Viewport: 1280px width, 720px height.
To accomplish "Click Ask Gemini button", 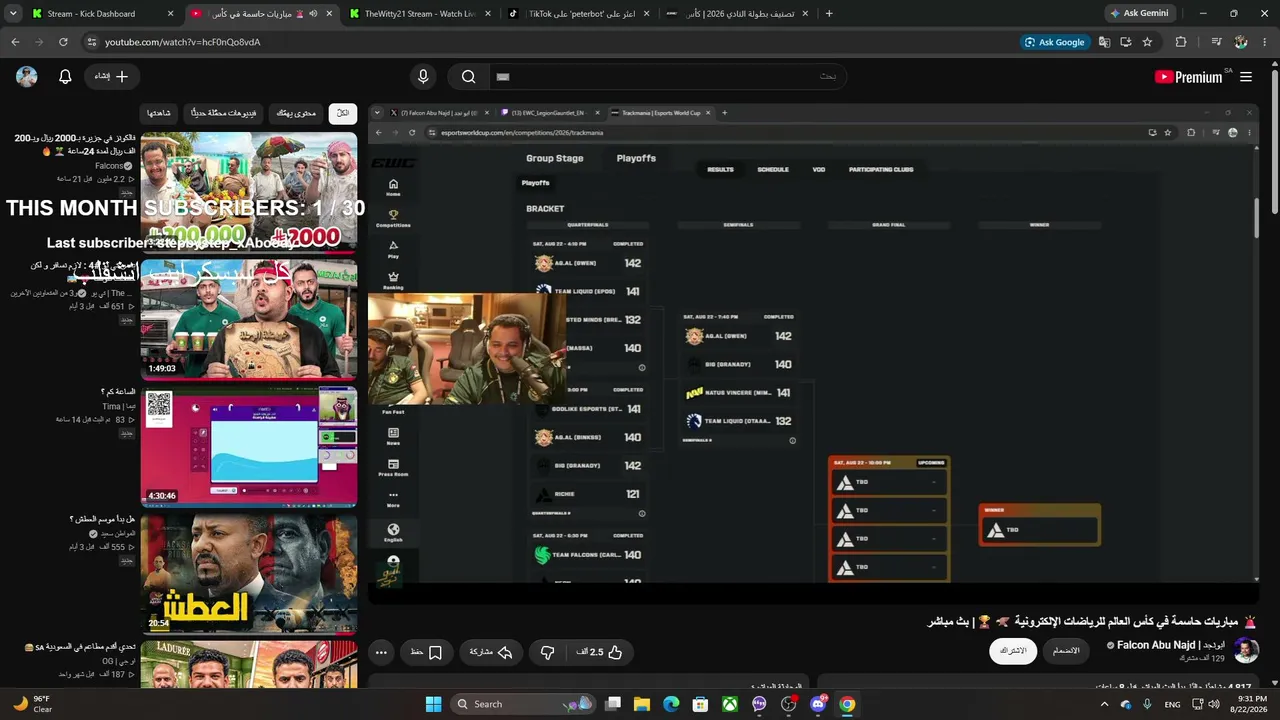I will pos(1139,14).
